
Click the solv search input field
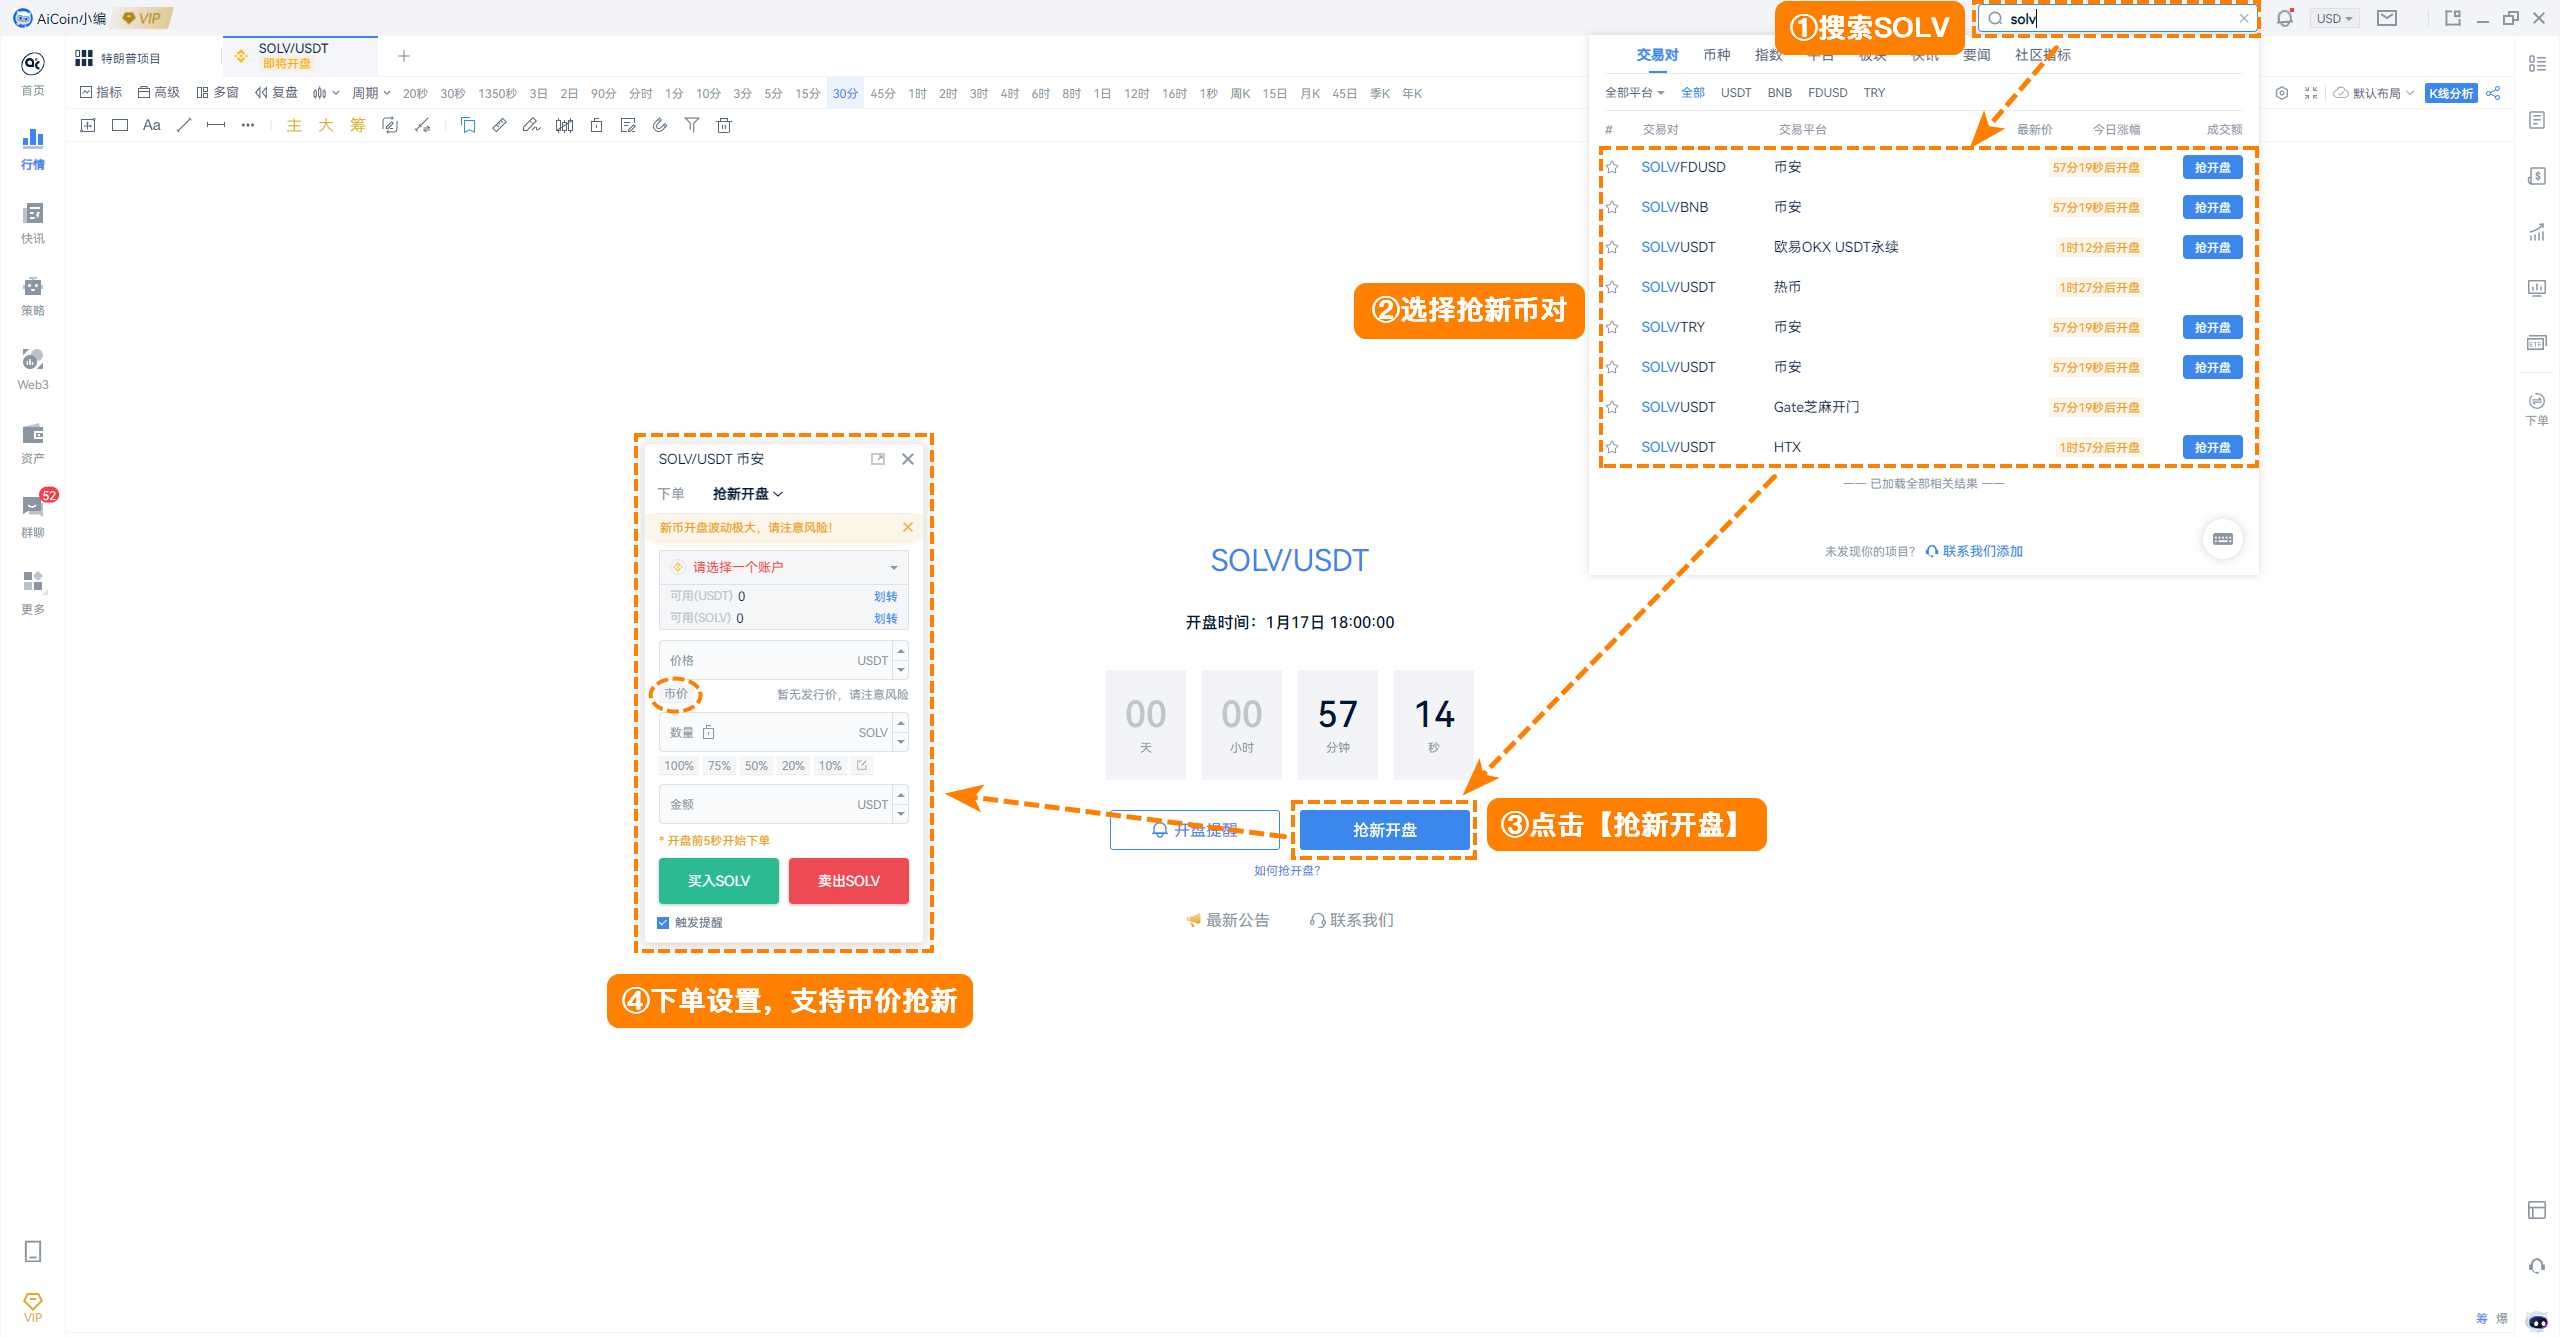coord(2118,18)
